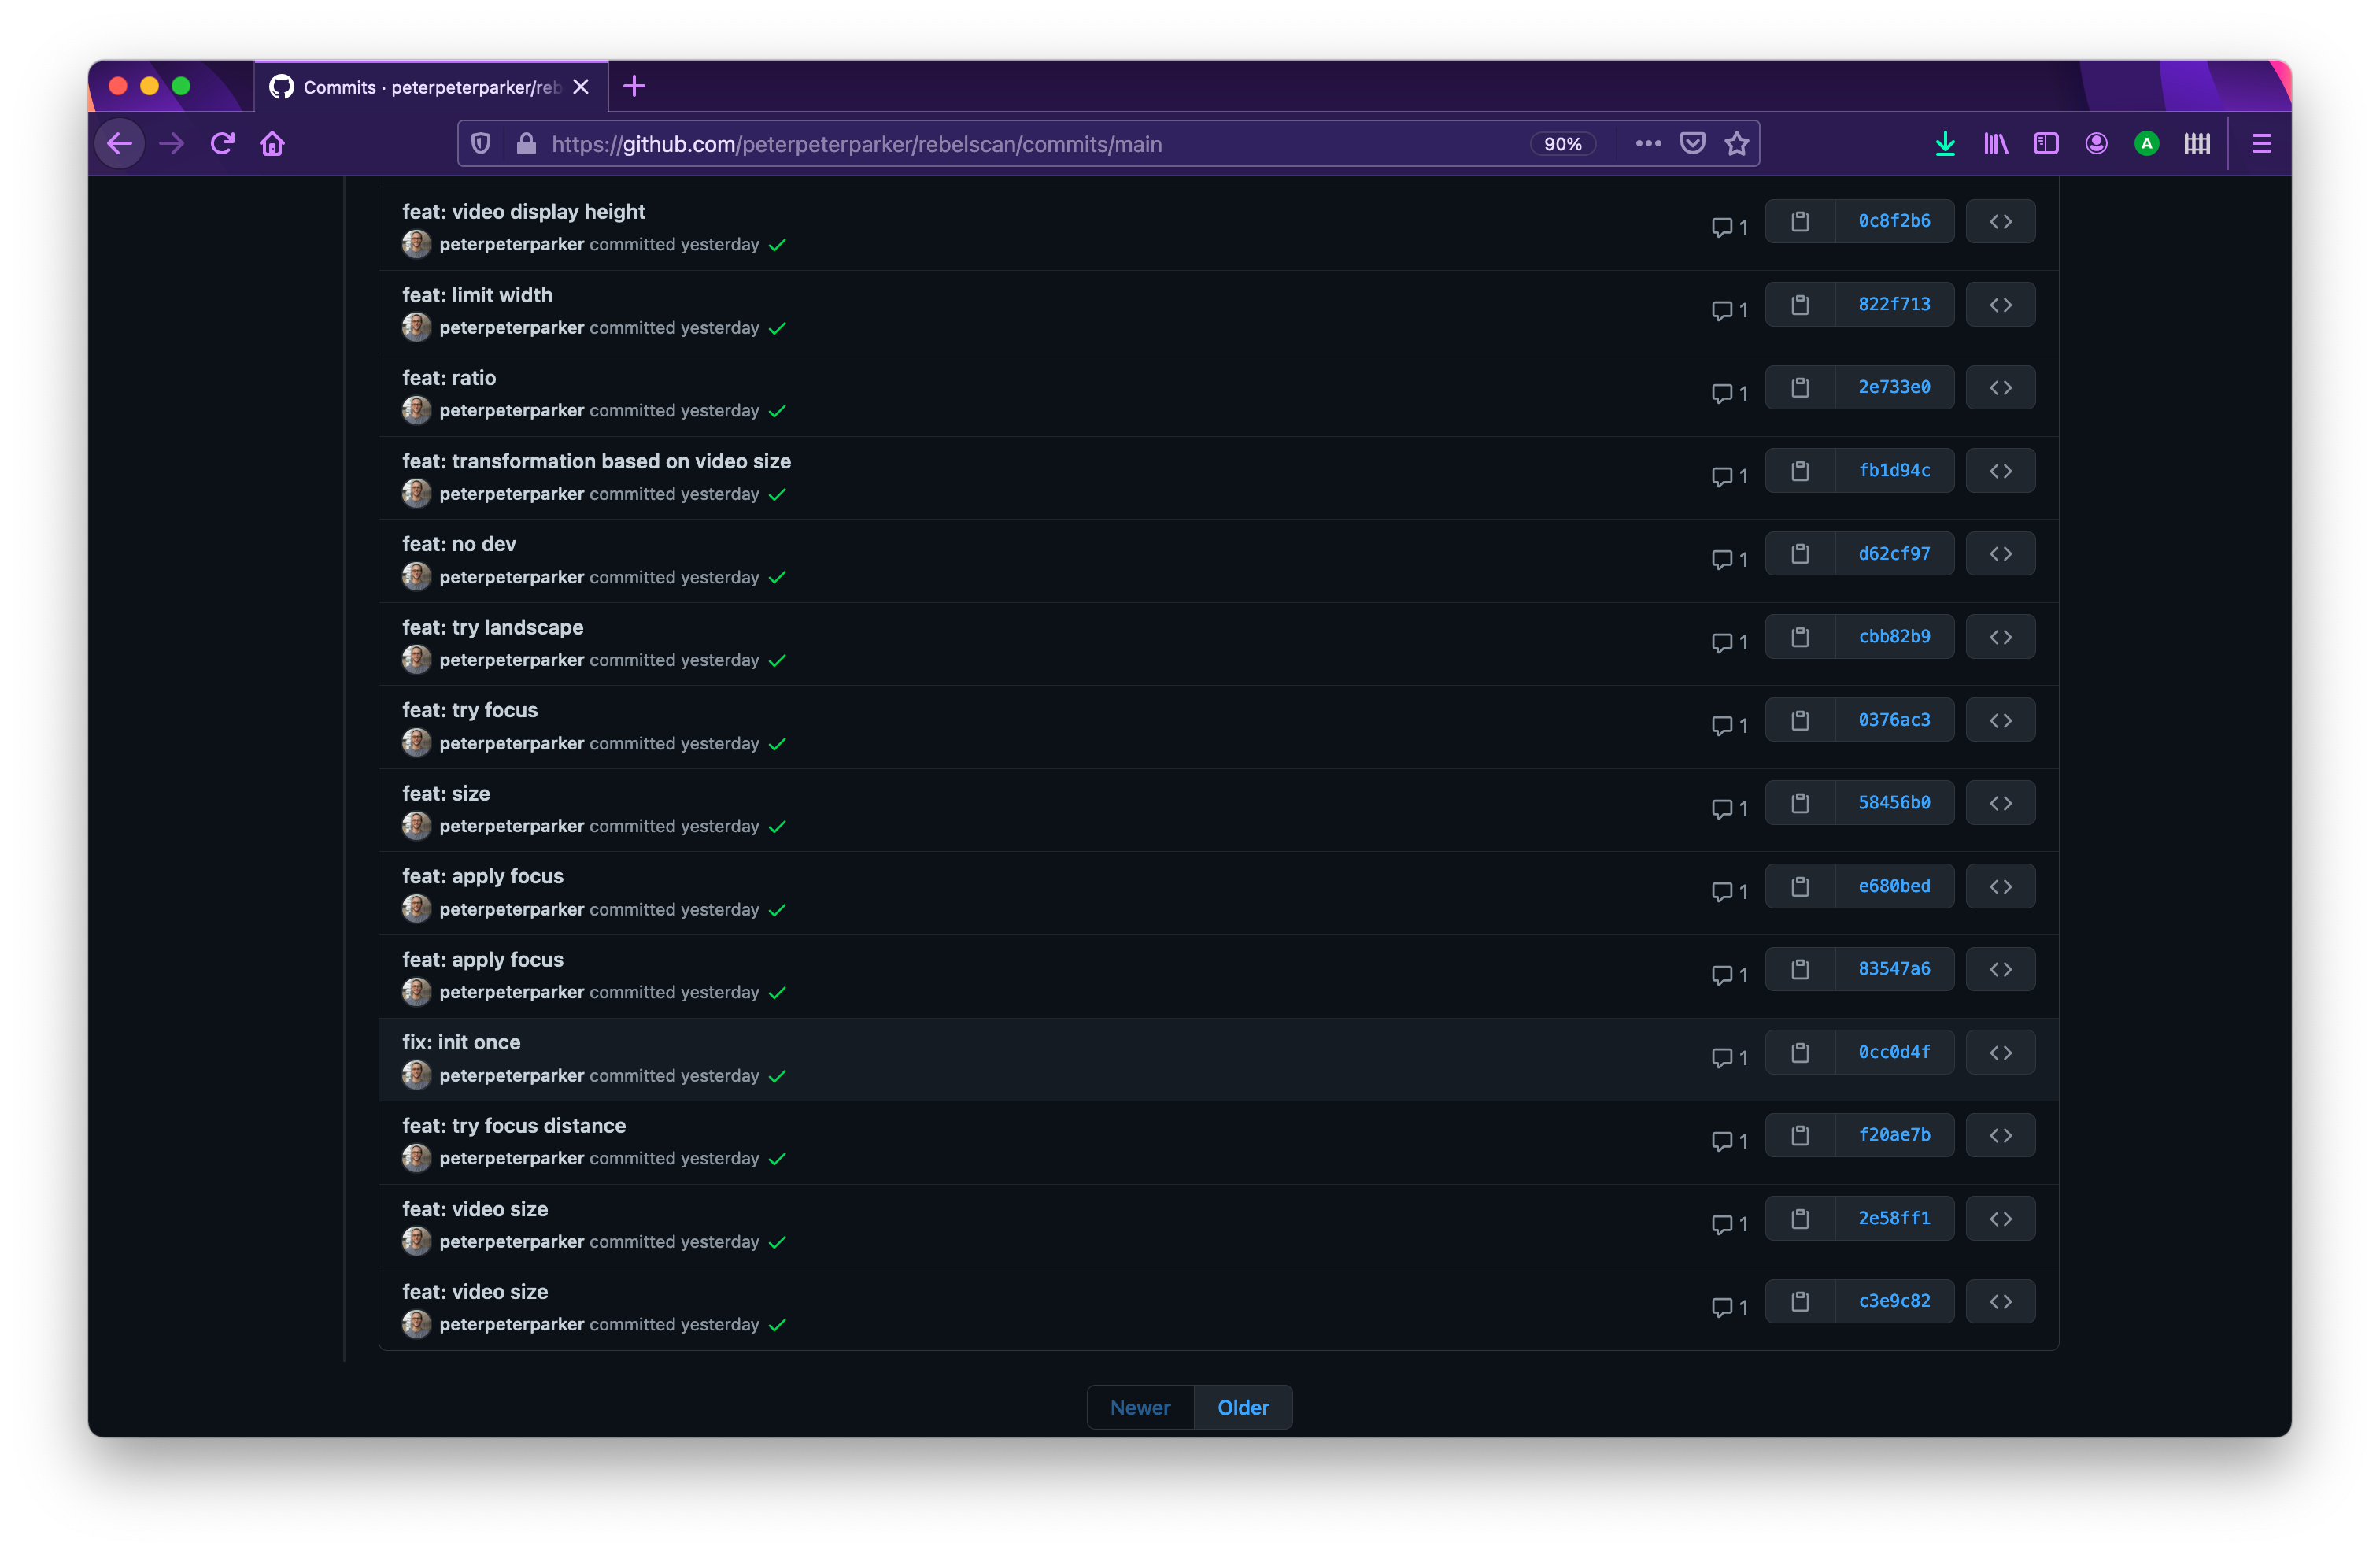The width and height of the screenshot is (2380, 1554).
Task: Open a new browser tab
Action: click(634, 87)
